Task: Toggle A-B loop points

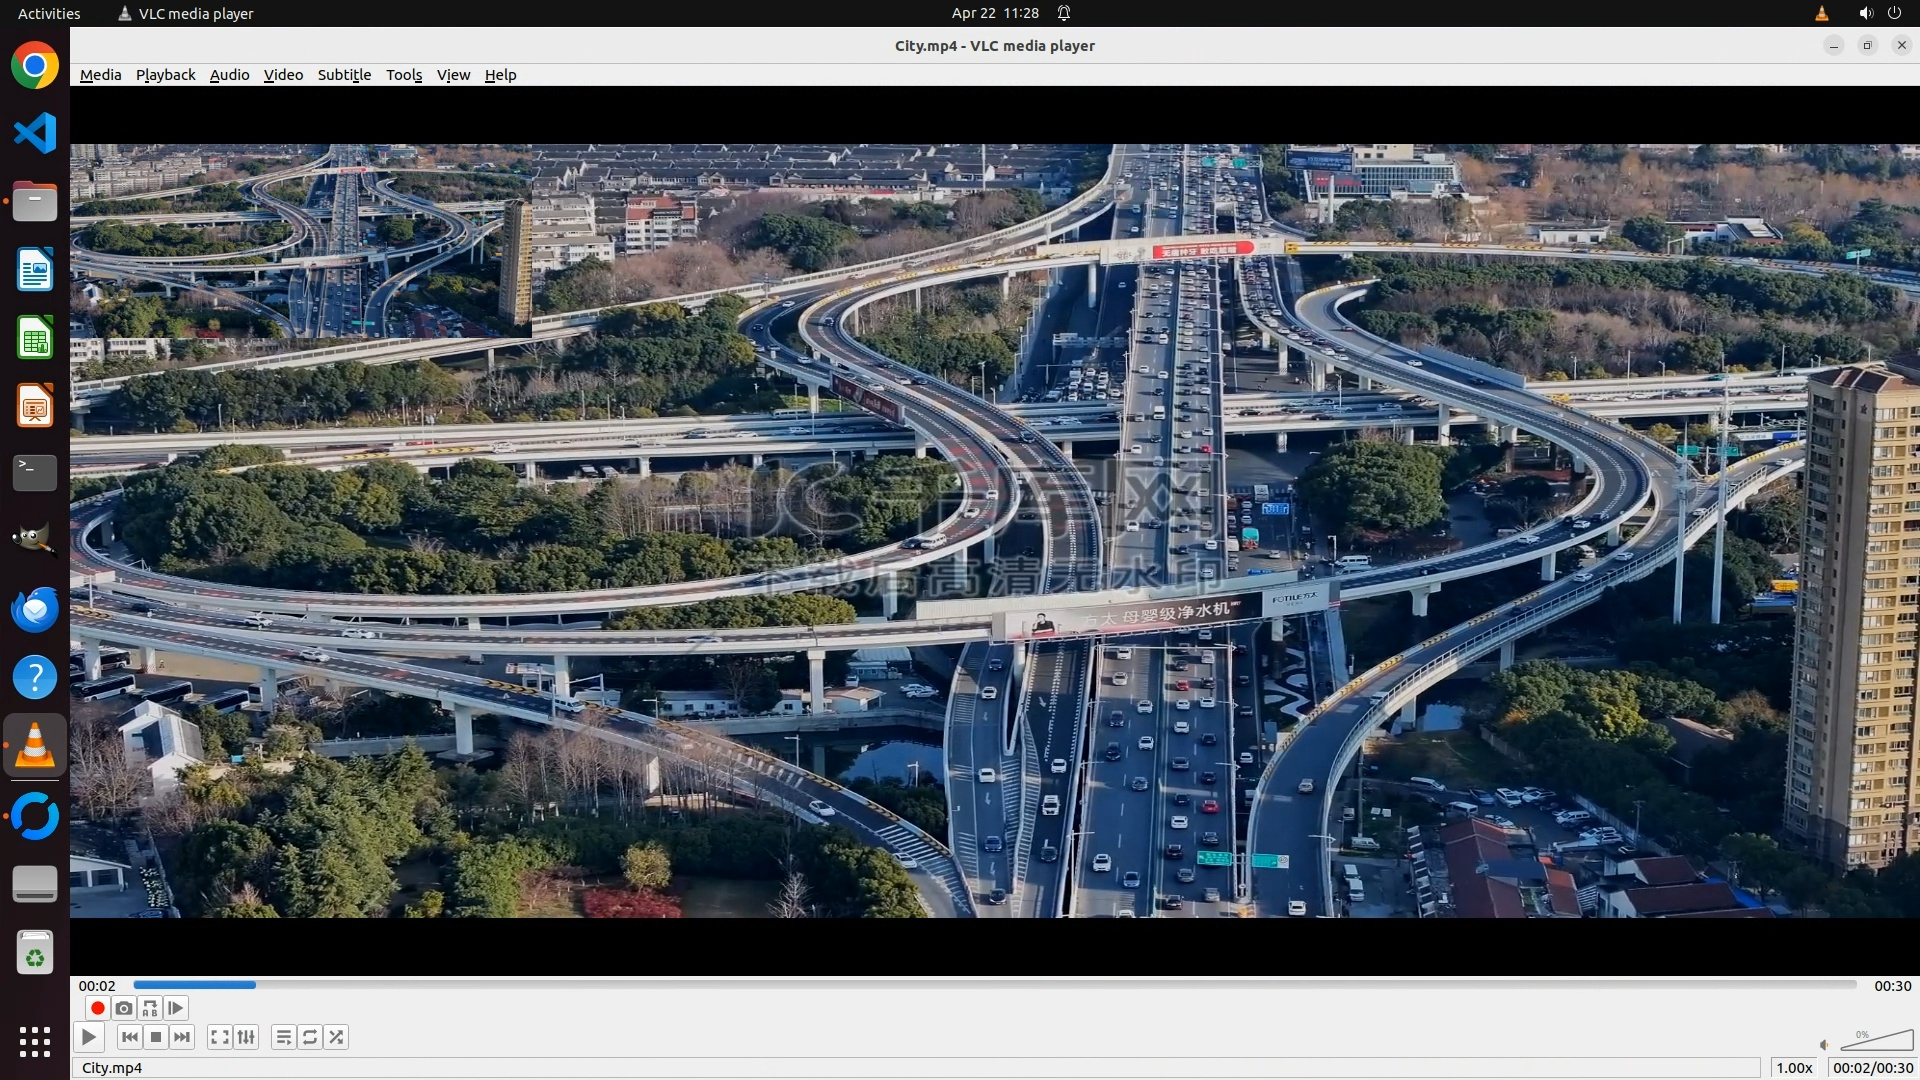Action: (150, 1008)
